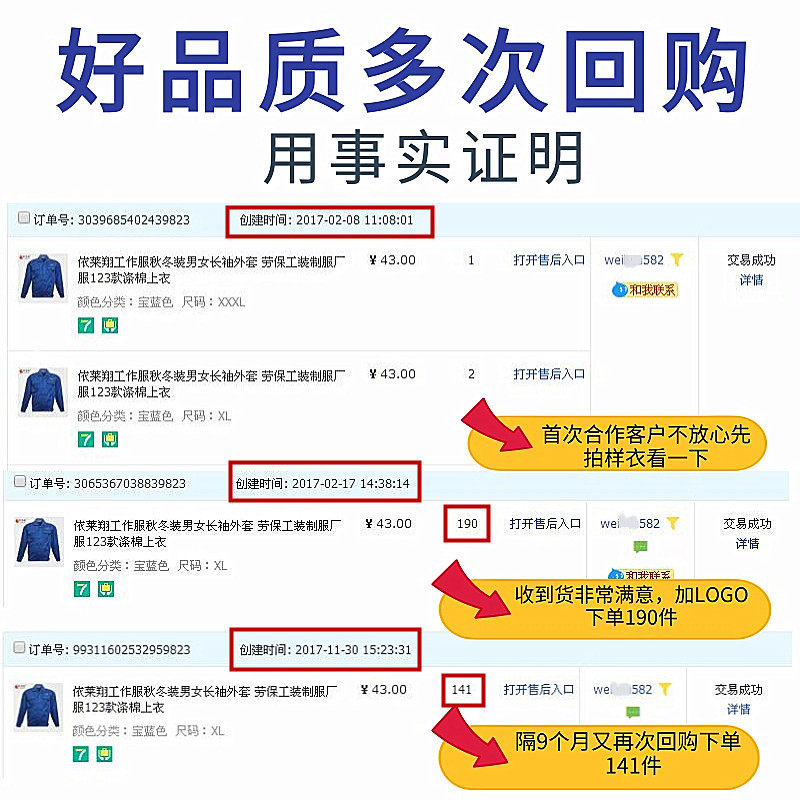Open 详情 link of the first order
This screenshot has width=800, height=800.
751,280
